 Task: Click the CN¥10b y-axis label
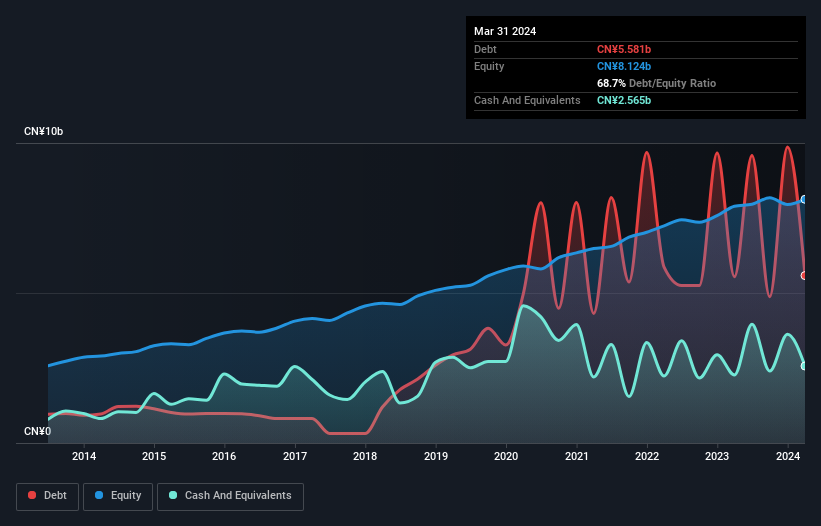(x=43, y=131)
